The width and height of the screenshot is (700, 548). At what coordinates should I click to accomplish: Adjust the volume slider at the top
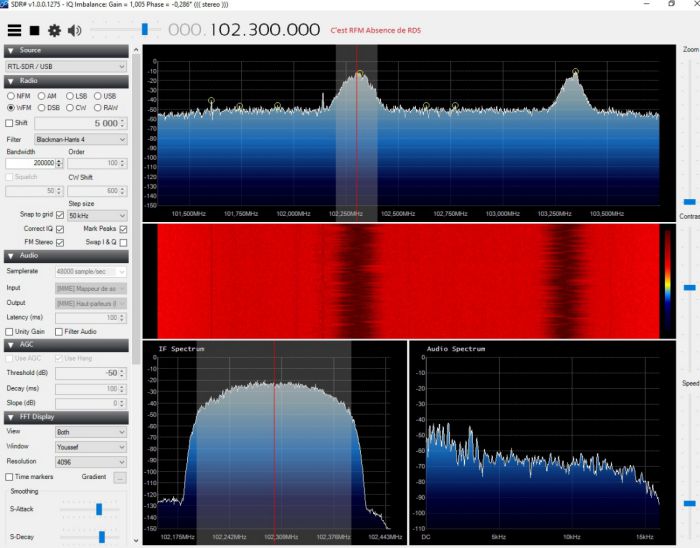tap(144, 29)
